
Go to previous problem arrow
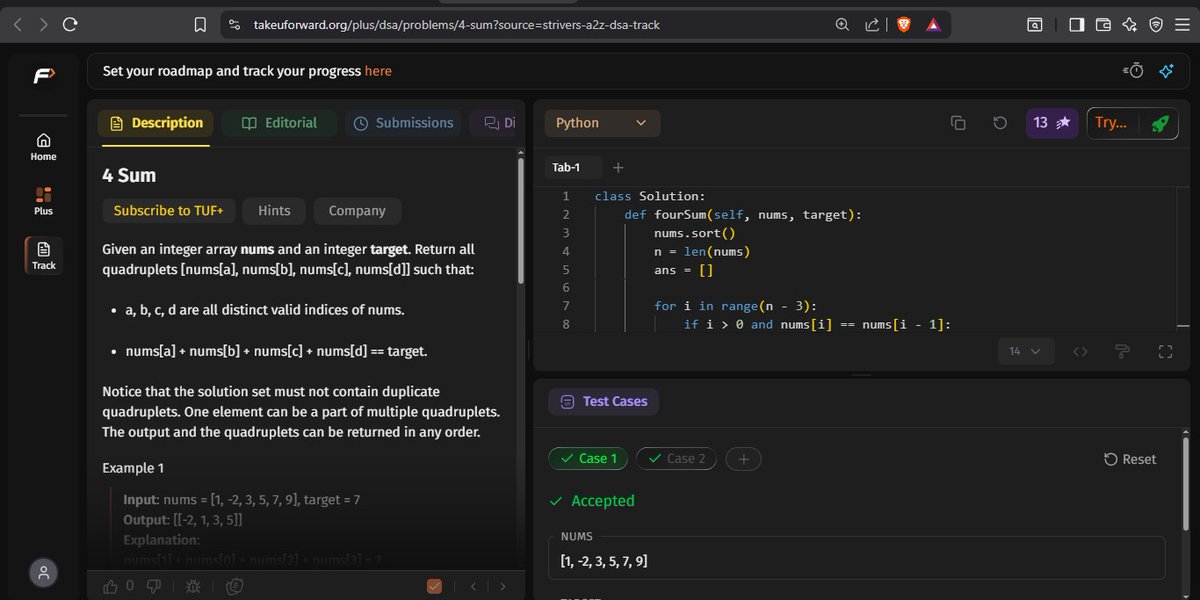tap(473, 586)
